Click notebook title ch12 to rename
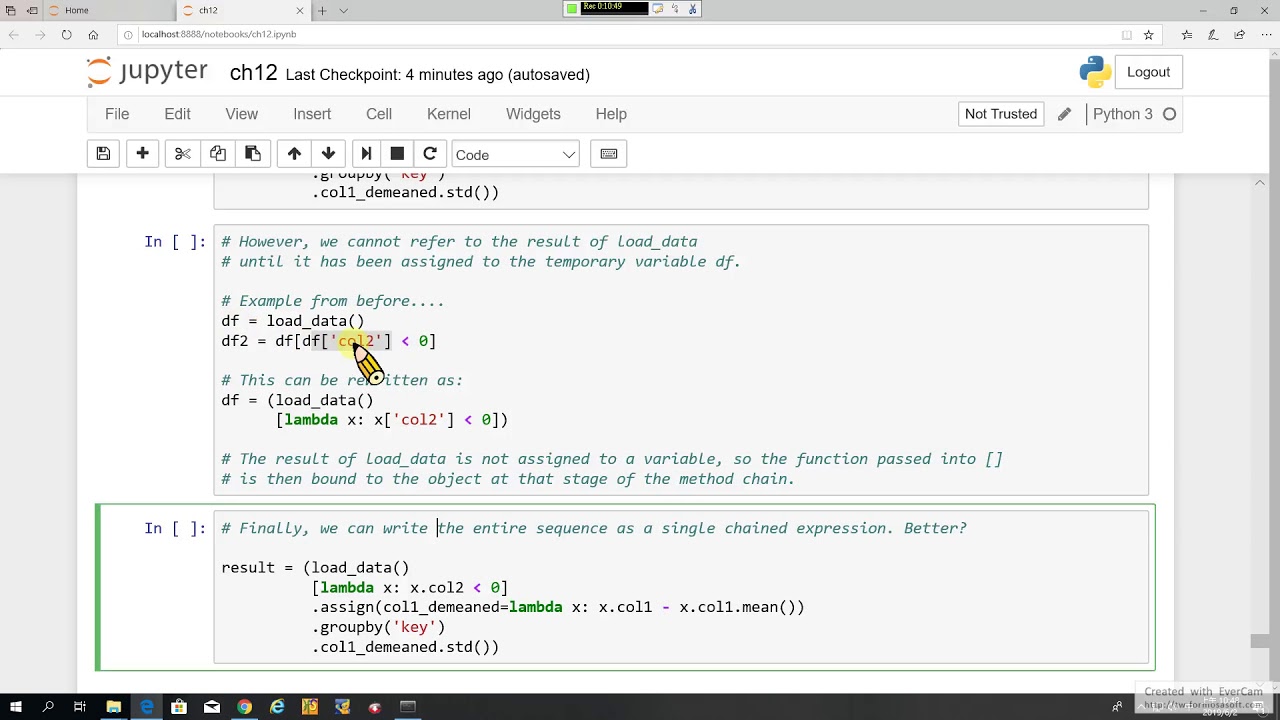 tap(253, 73)
